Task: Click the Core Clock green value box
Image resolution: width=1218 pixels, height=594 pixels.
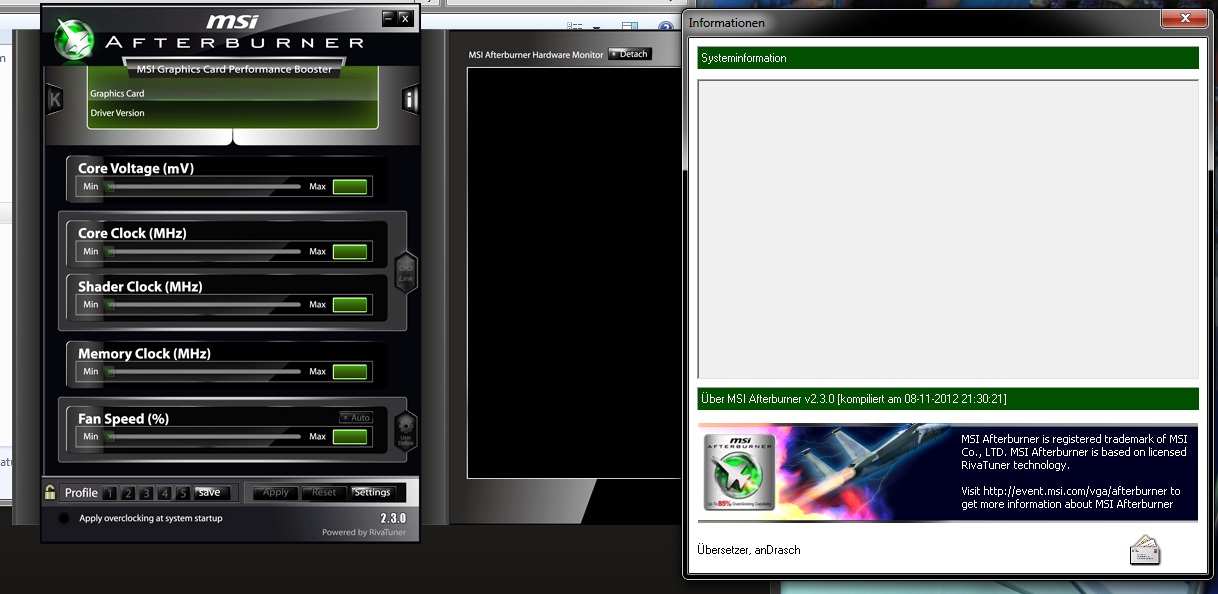Action: (350, 251)
